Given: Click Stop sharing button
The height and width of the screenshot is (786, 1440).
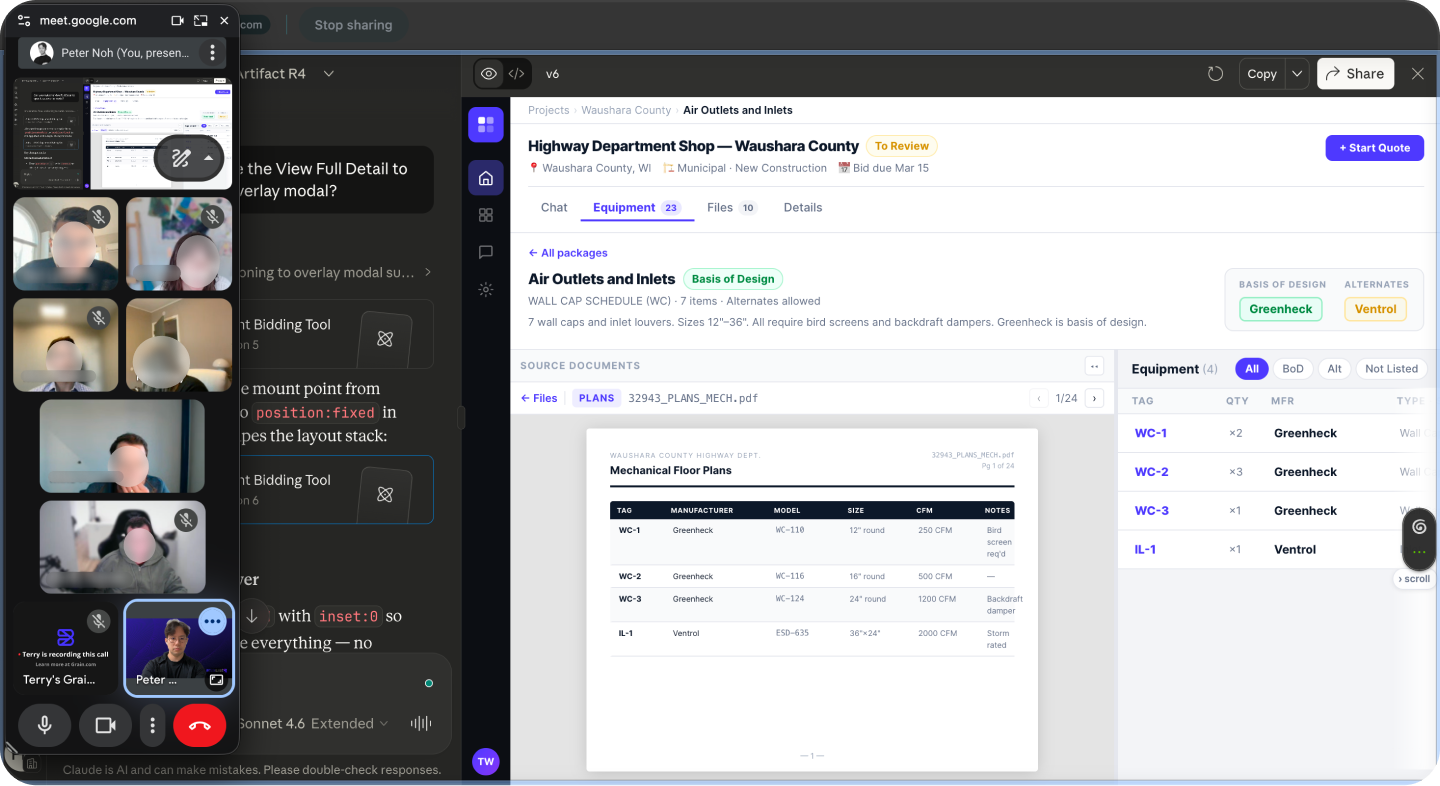Looking at the screenshot, I should coord(353,25).
